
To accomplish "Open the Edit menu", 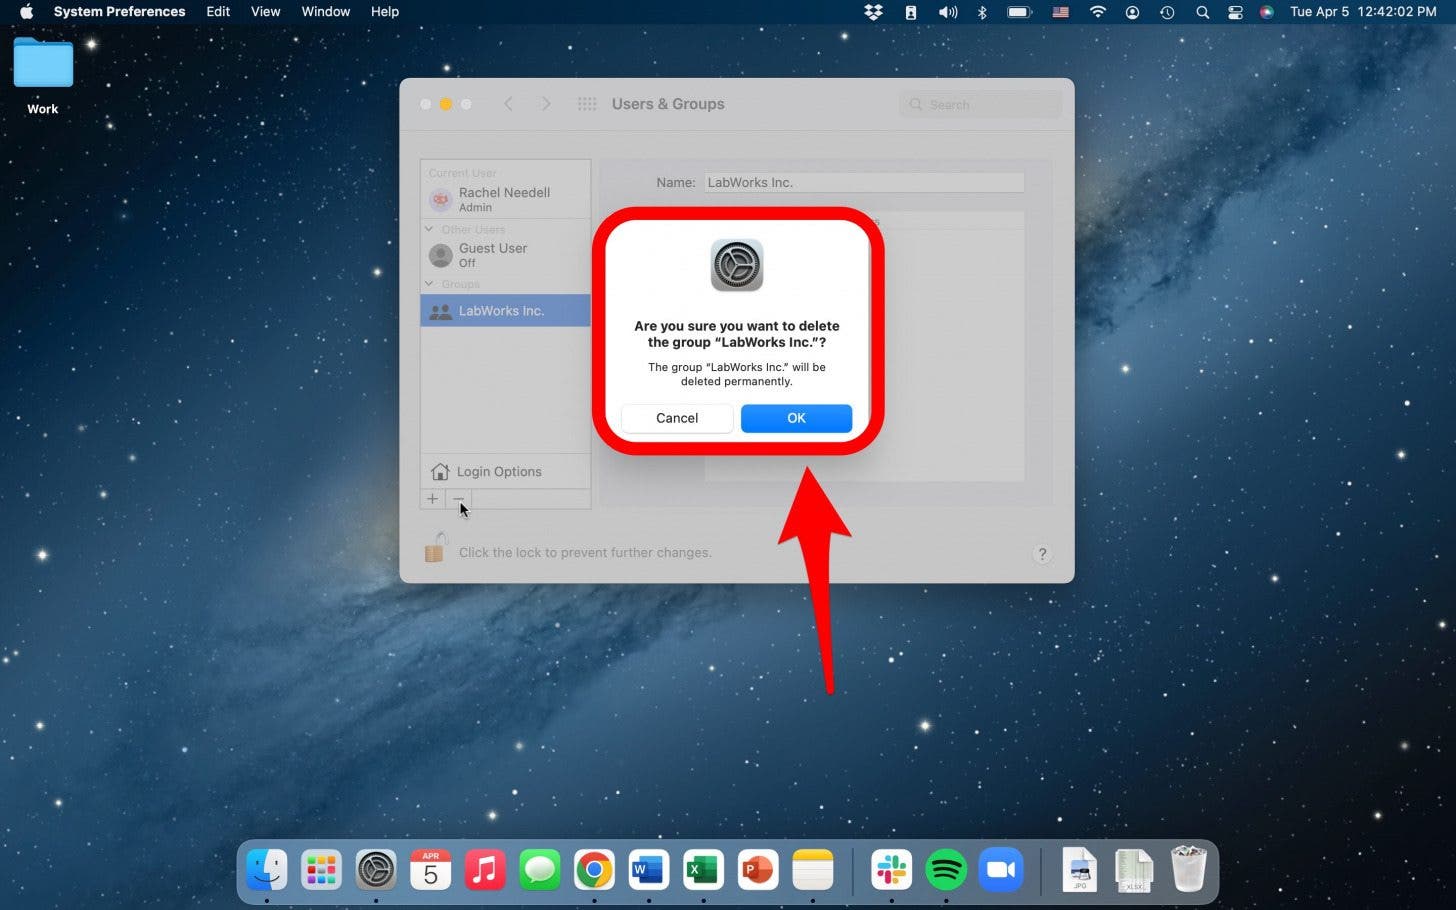I will pos(218,12).
